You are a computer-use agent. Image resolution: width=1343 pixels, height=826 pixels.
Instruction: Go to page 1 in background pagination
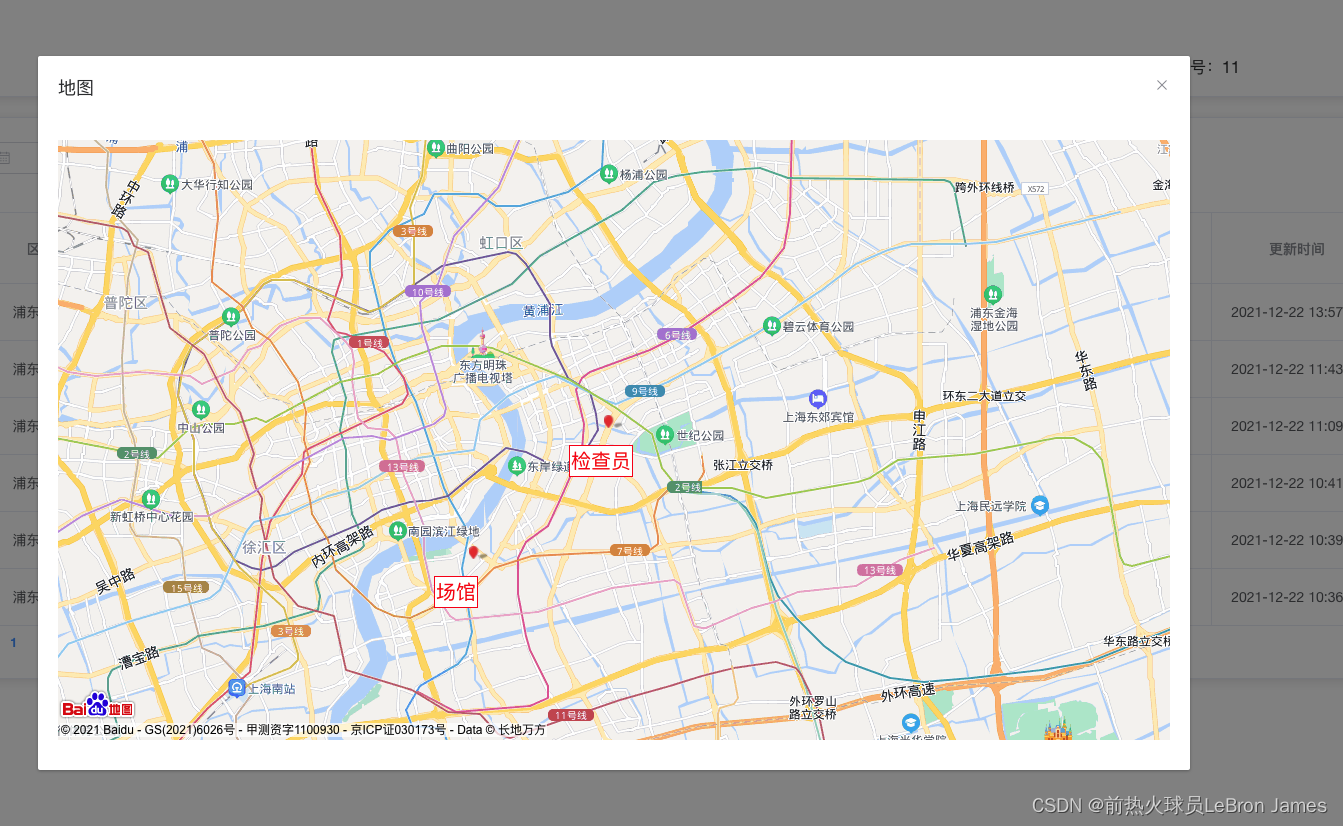(14, 642)
